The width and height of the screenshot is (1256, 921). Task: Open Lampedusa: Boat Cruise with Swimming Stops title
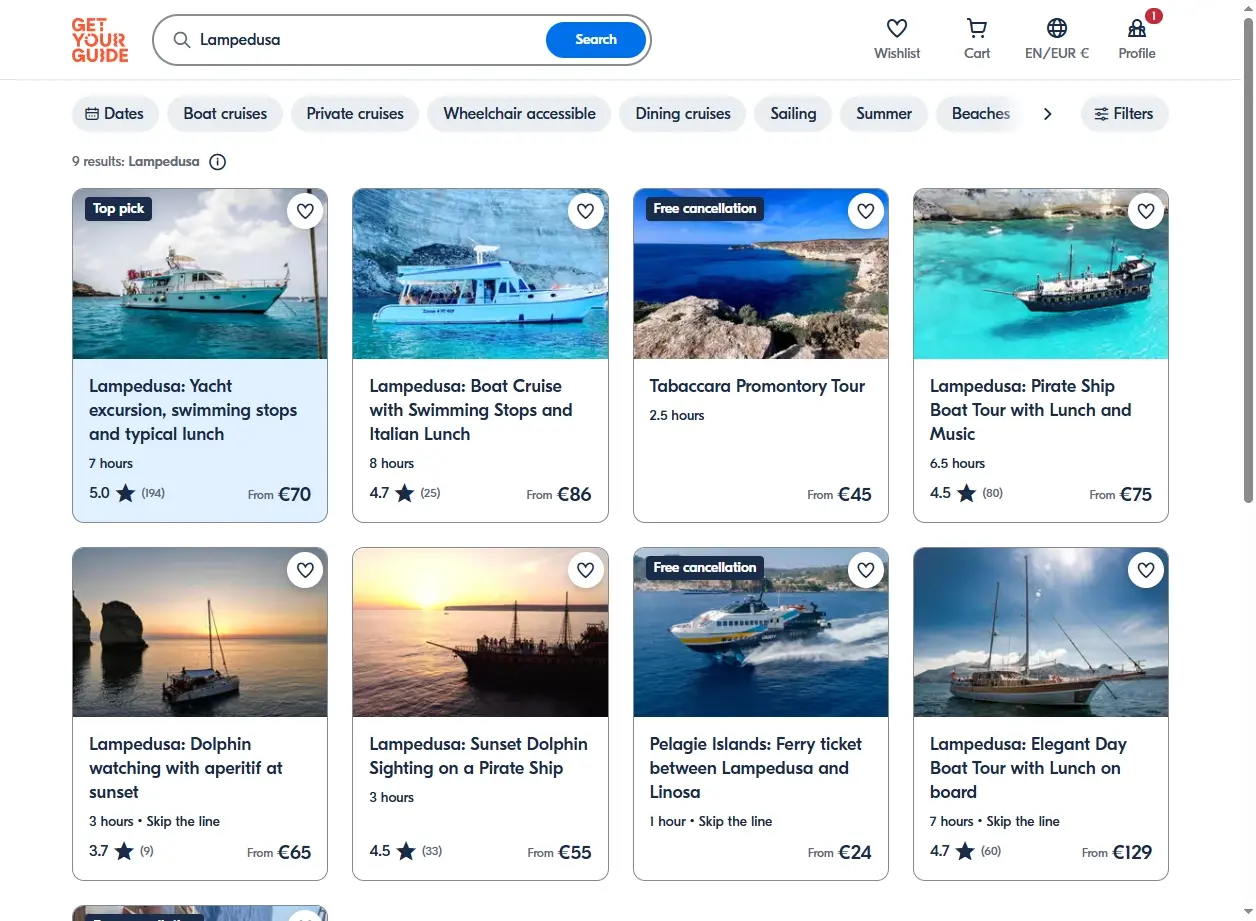click(x=471, y=410)
